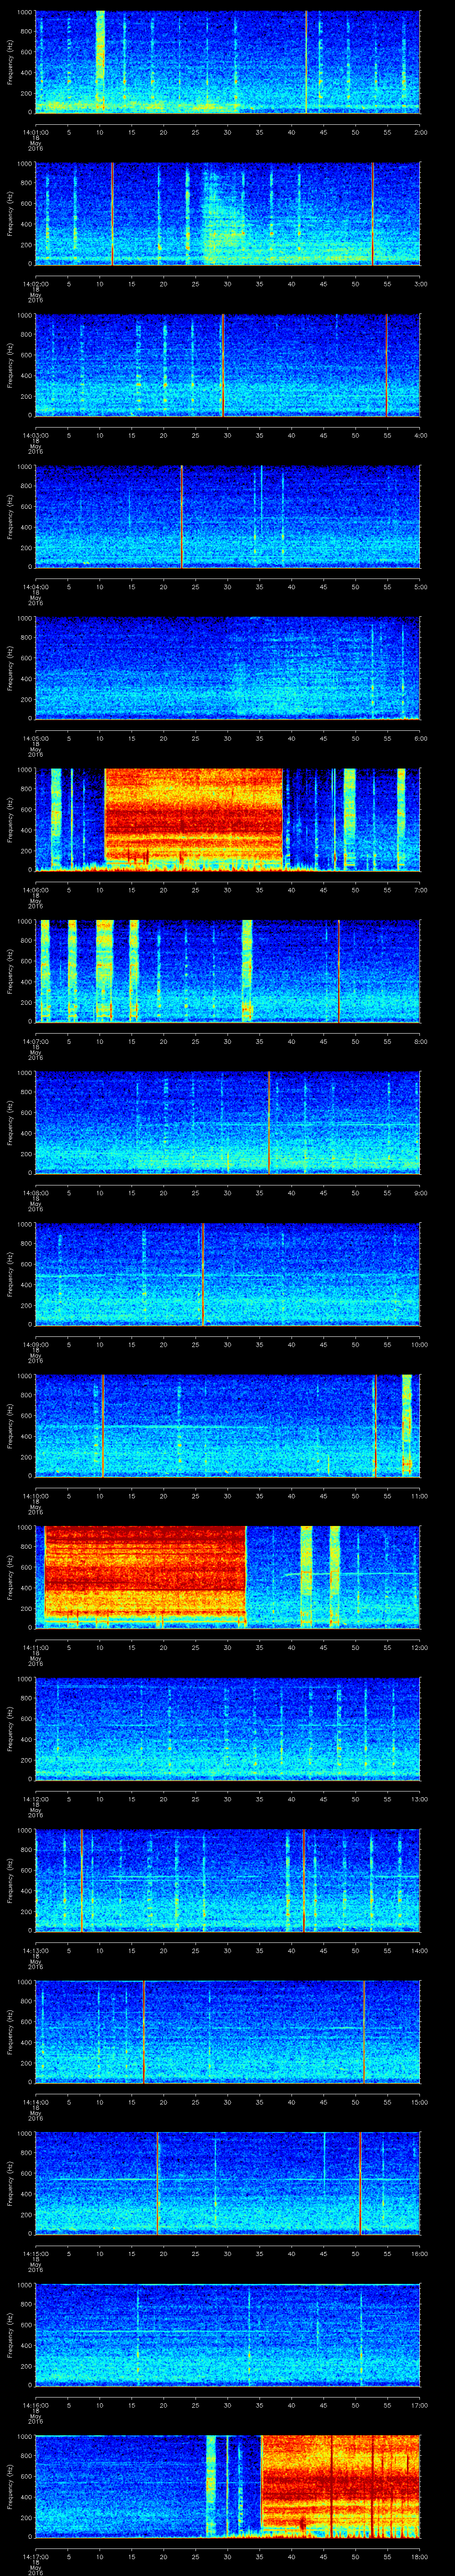Screen dimensions: 455x2576
Task: Select the 14:11:00 start time label
Action: (x=35, y=1647)
